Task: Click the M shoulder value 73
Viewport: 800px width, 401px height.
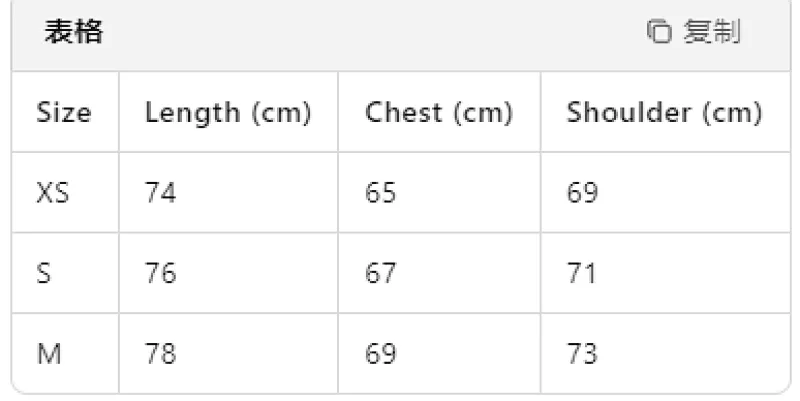Action: coord(582,354)
